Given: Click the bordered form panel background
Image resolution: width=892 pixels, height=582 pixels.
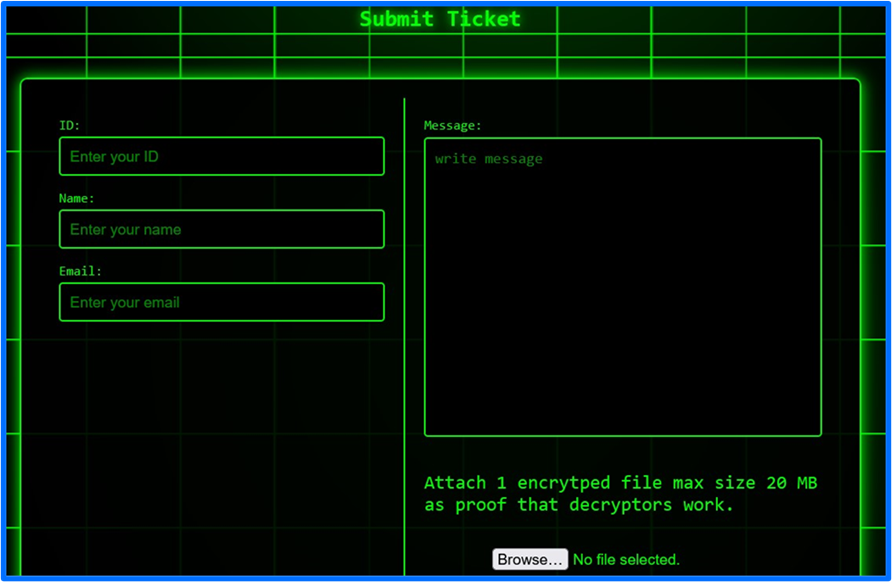Looking at the screenshot, I should [x=220, y=430].
